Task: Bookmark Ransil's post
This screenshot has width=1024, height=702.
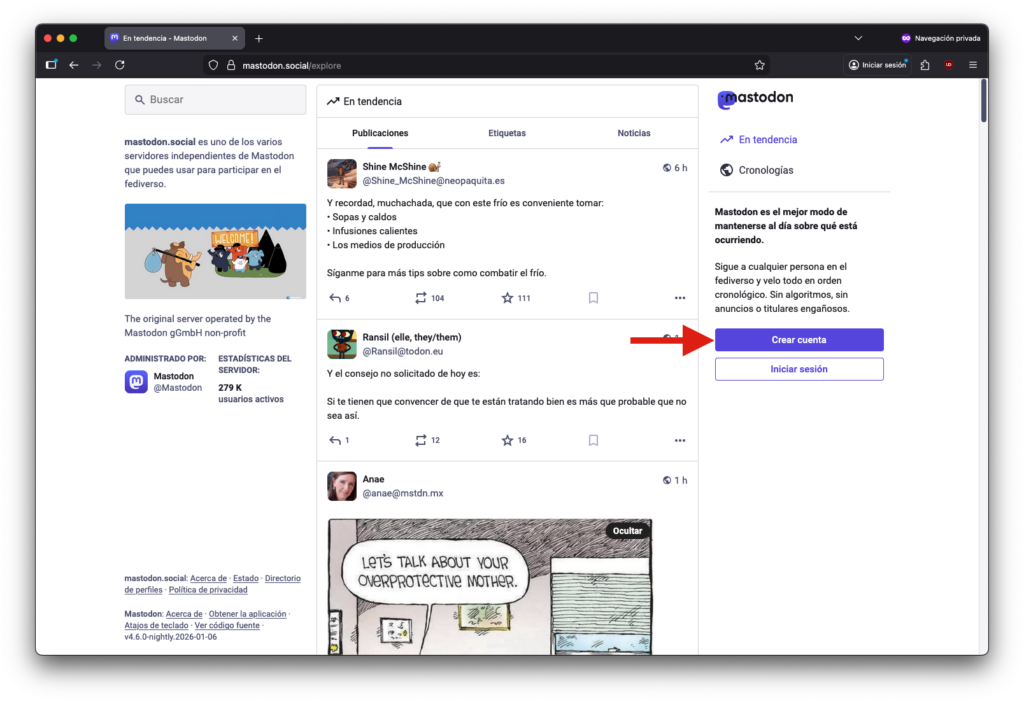Action: tap(593, 439)
